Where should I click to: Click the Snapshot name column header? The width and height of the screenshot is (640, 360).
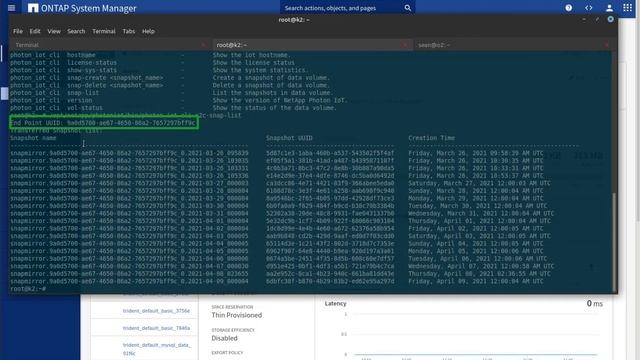pyautogui.click(x=33, y=138)
